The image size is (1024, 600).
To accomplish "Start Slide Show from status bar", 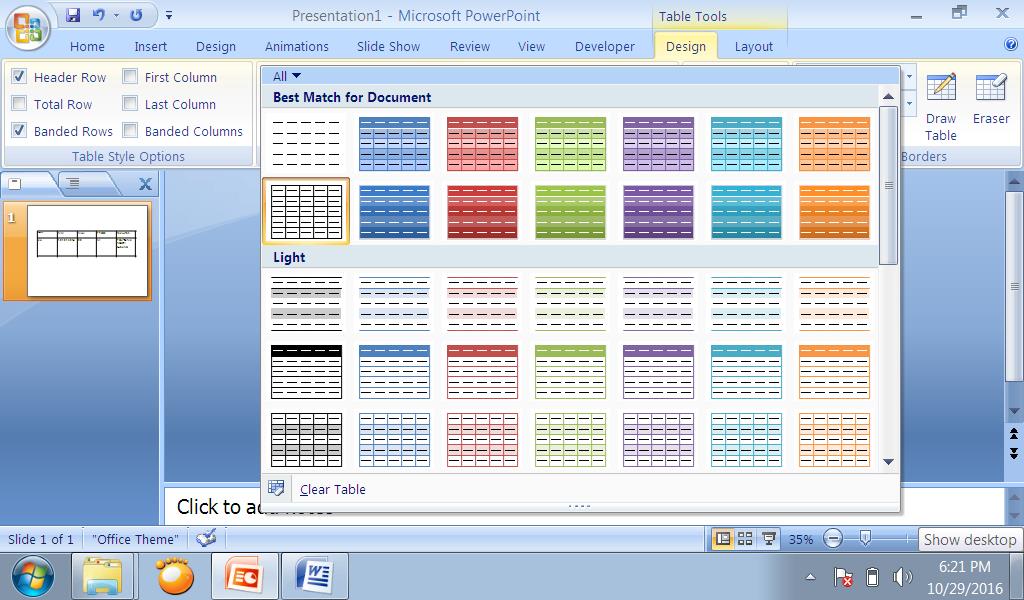I will (769, 539).
